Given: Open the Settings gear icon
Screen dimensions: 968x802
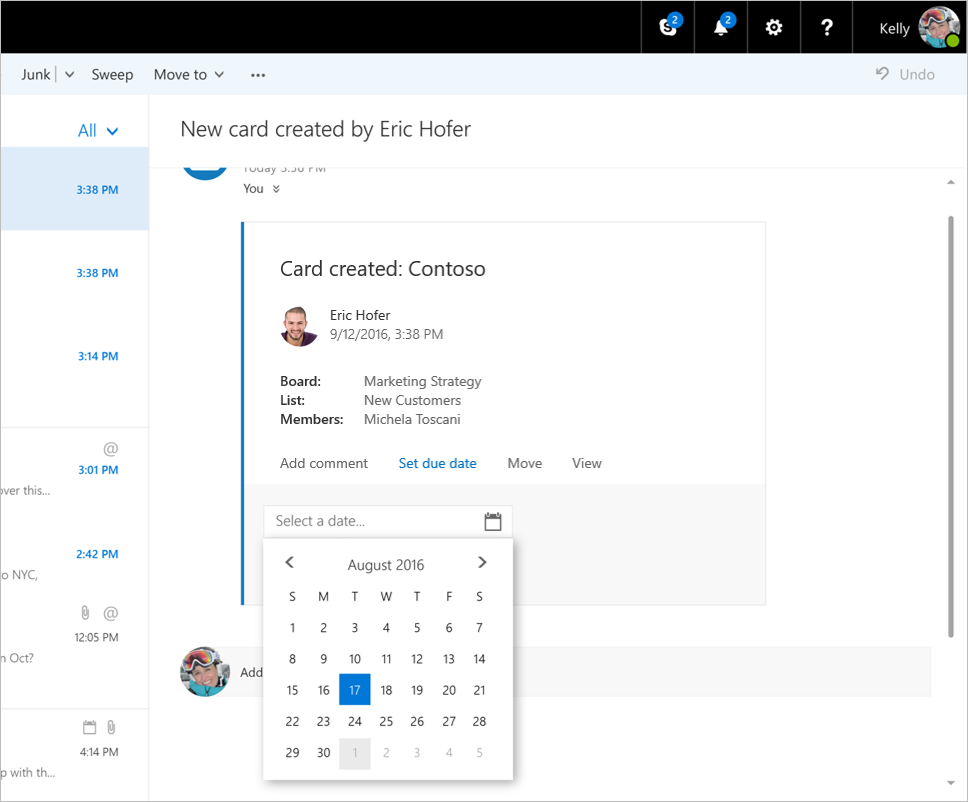Looking at the screenshot, I should pos(773,28).
